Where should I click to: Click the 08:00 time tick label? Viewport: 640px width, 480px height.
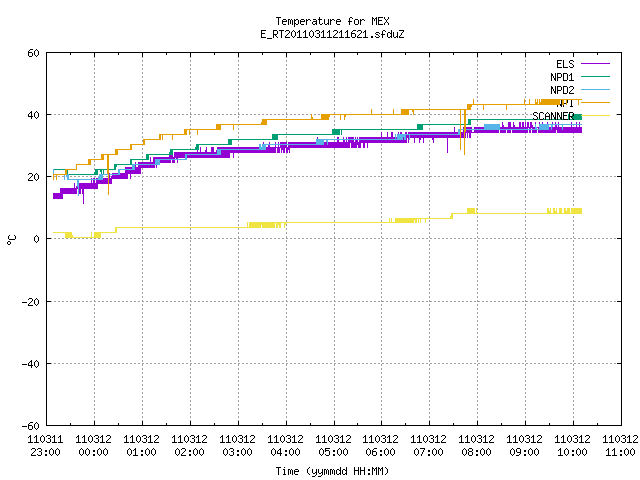476,453
